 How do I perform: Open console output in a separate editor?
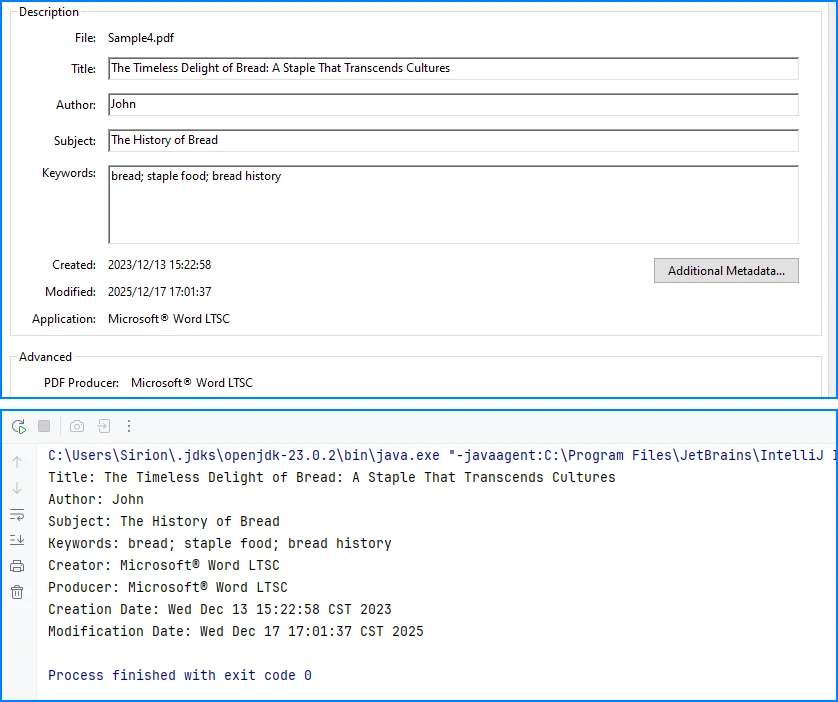pos(103,427)
